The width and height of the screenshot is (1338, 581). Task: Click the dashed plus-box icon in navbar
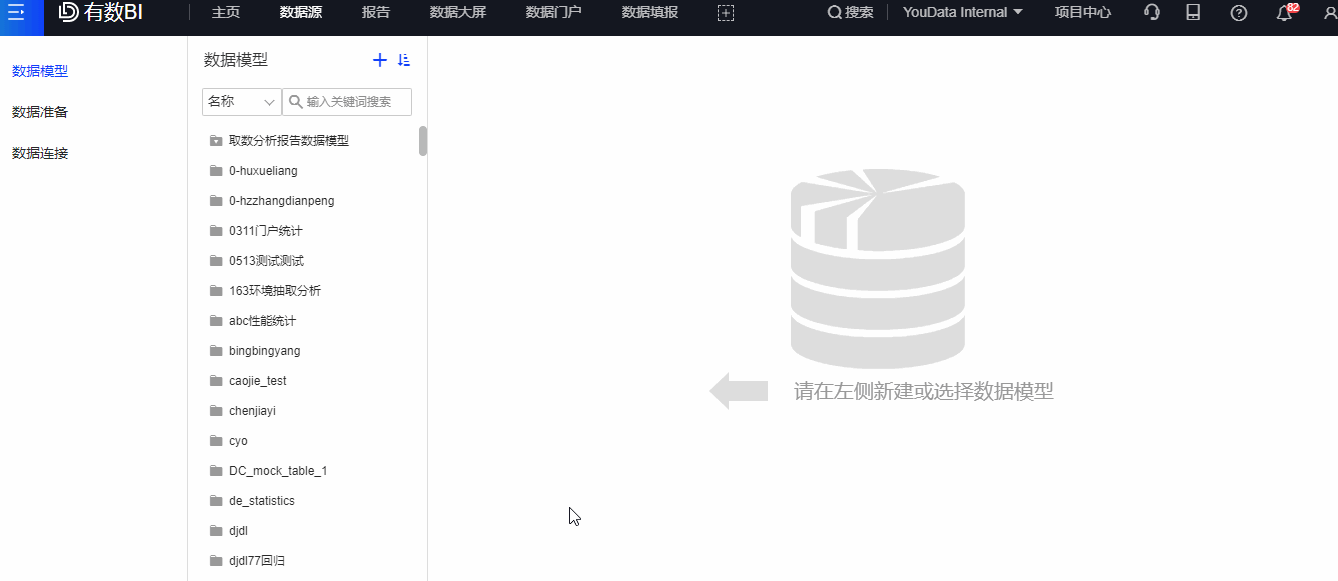[726, 13]
